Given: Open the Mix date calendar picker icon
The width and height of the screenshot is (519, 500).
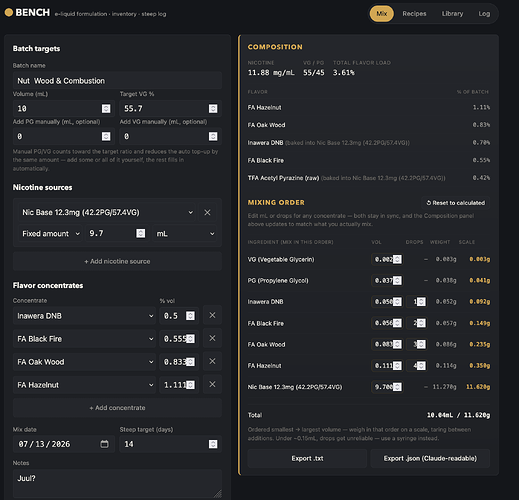Looking at the screenshot, I should click(105, 444).
